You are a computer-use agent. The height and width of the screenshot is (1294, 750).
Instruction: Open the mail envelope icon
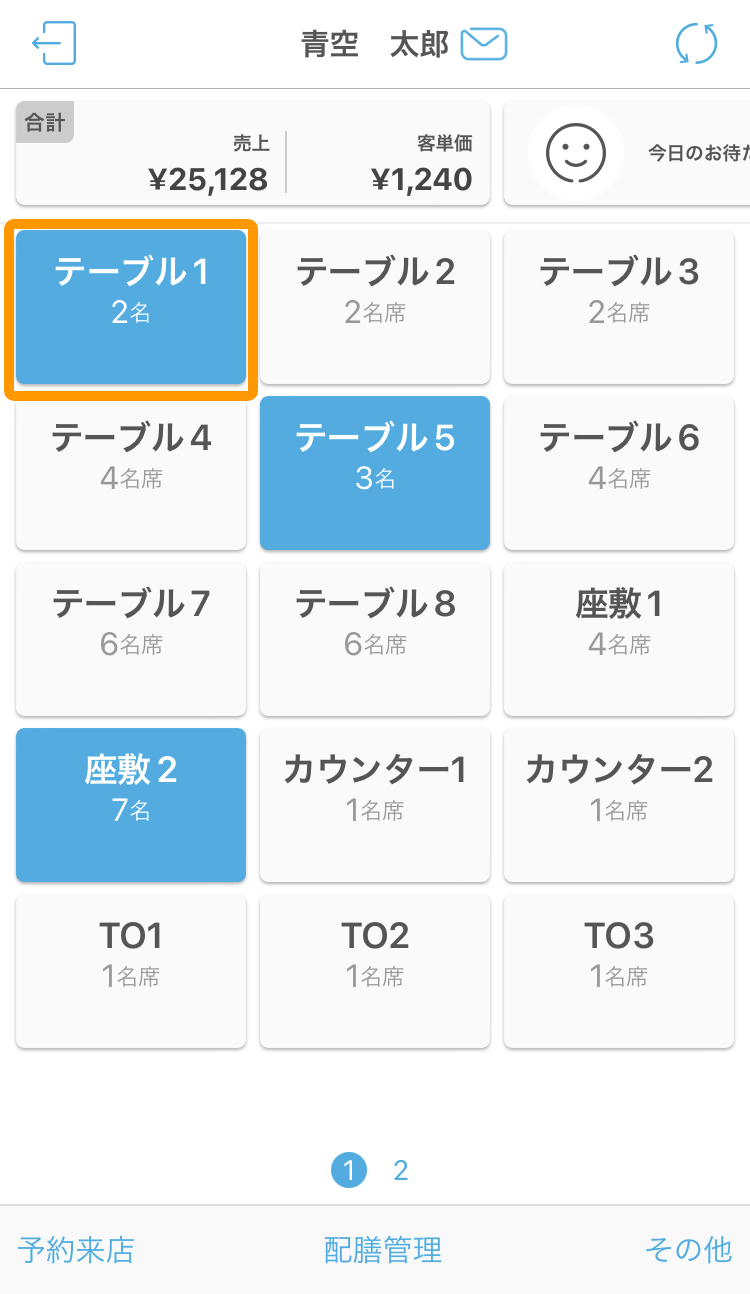pos(484,44)
